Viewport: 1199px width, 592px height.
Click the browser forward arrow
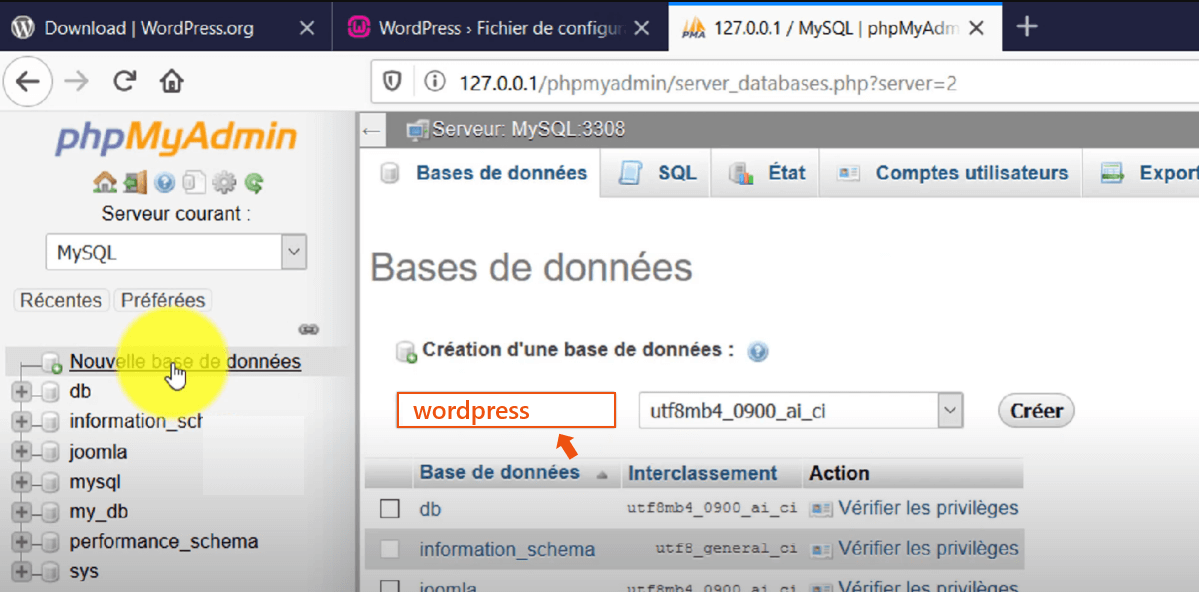76,81
